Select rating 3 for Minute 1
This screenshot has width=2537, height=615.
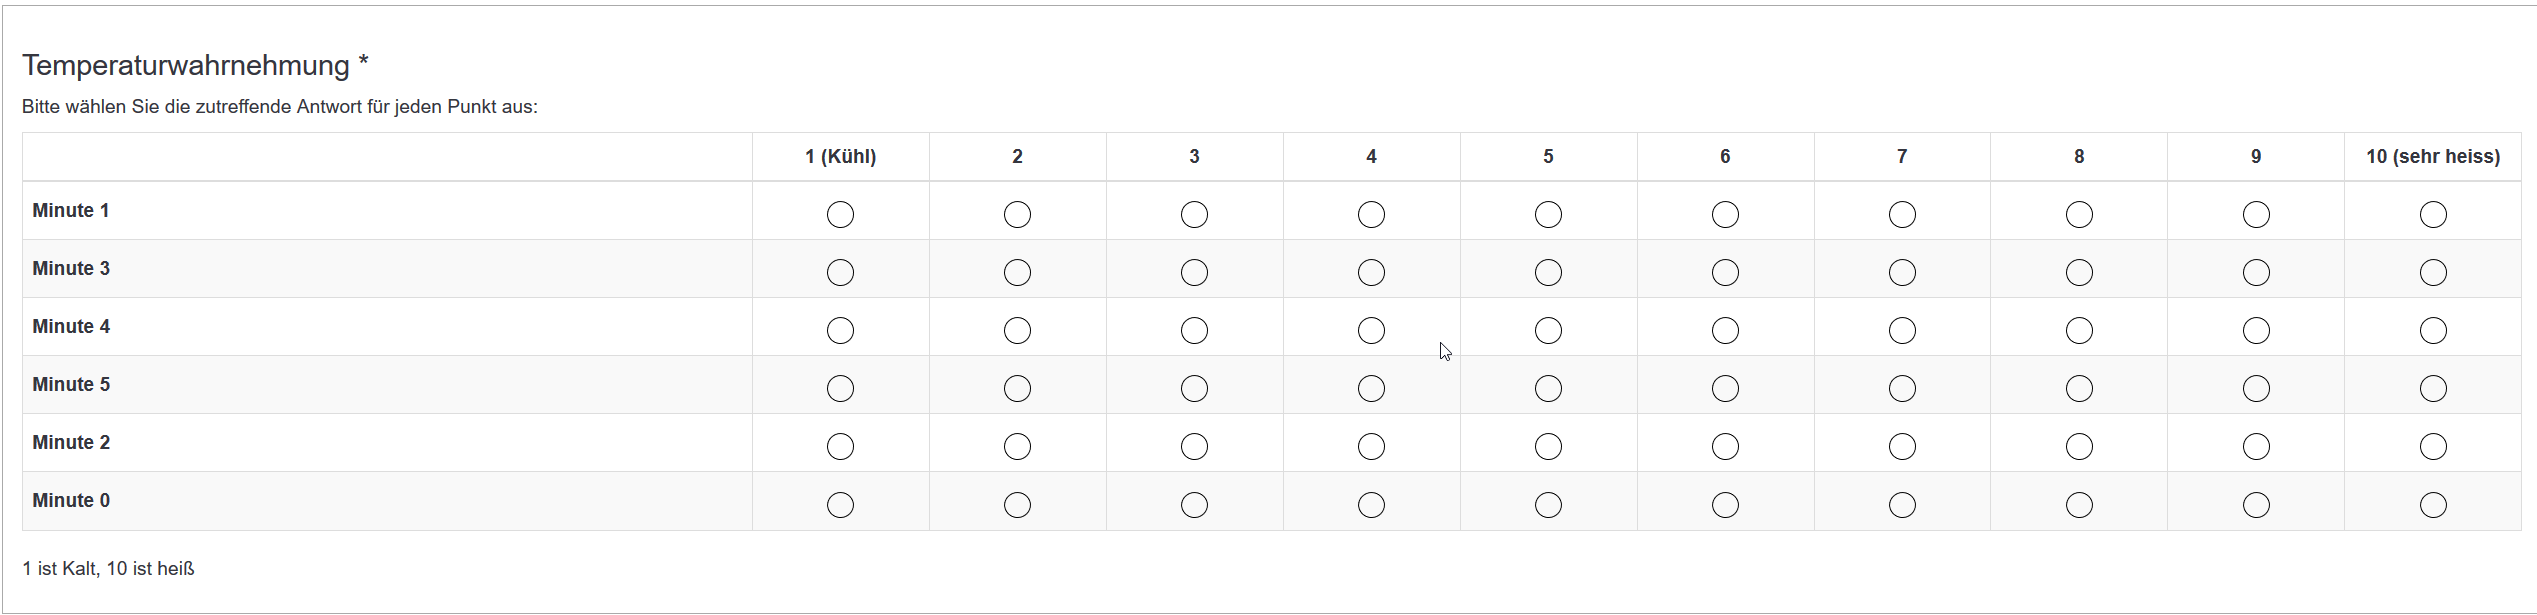point(1194,215)
